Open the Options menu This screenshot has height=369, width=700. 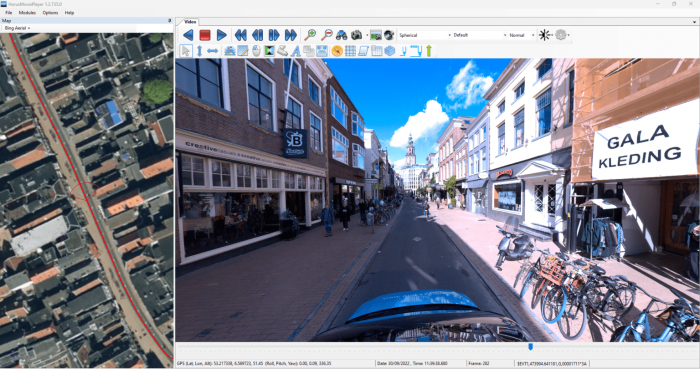click(50, 12)
